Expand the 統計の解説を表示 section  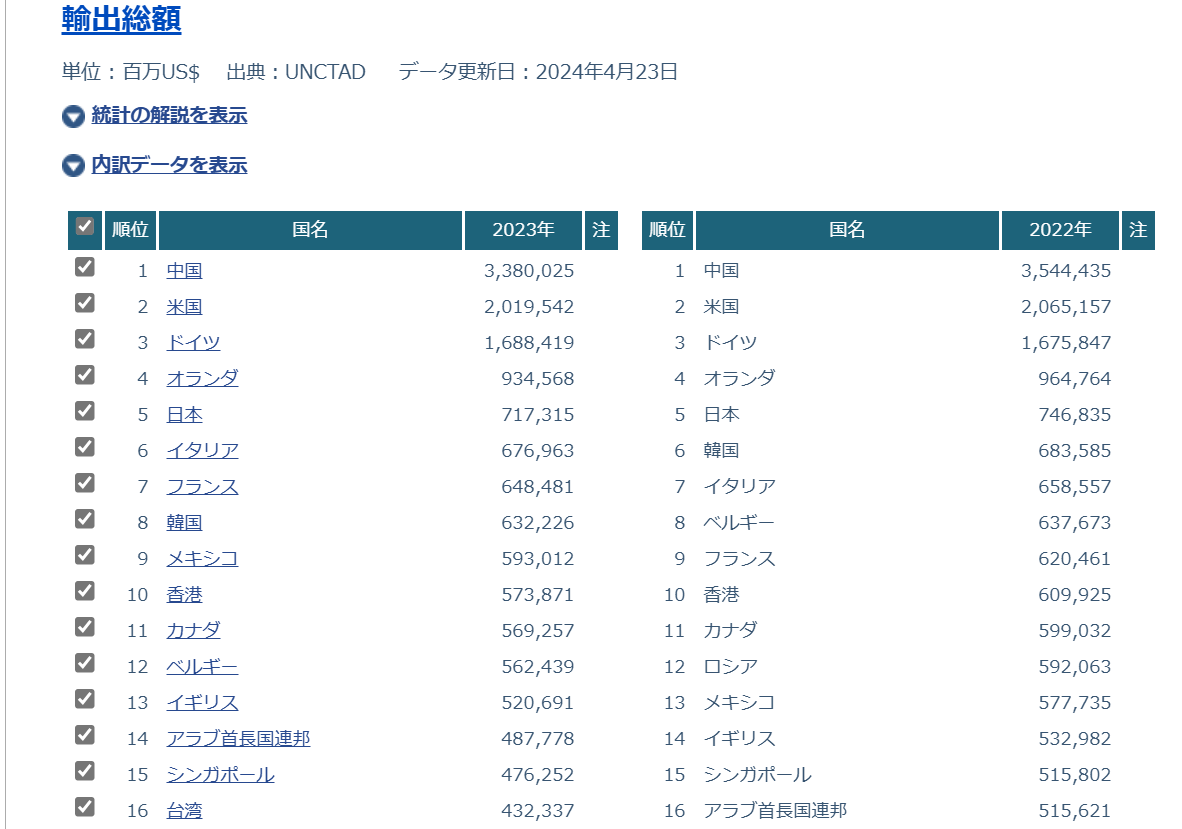coord(169,116)
